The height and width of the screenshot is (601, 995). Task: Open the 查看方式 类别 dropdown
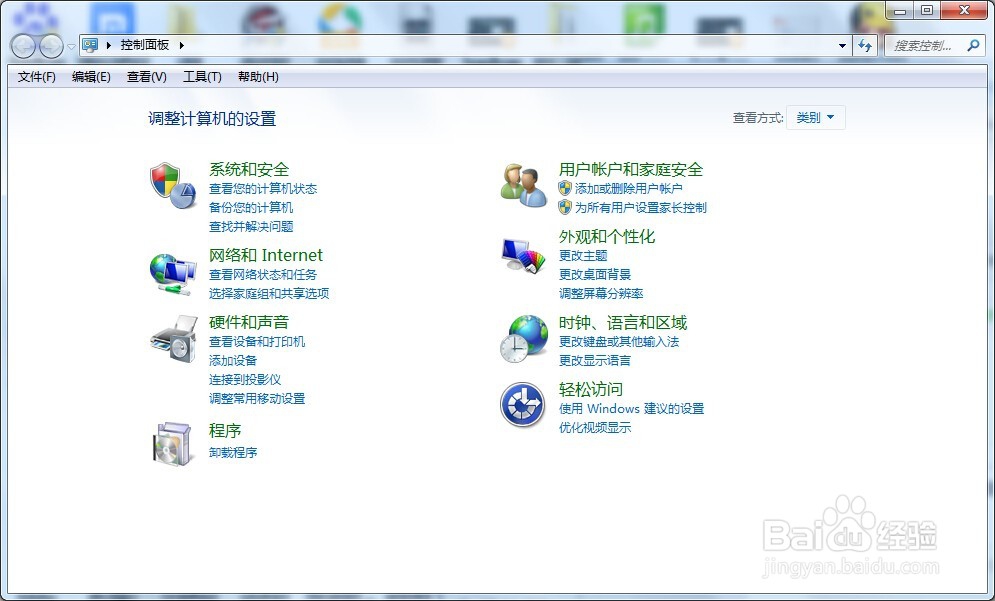coord(815,117)
